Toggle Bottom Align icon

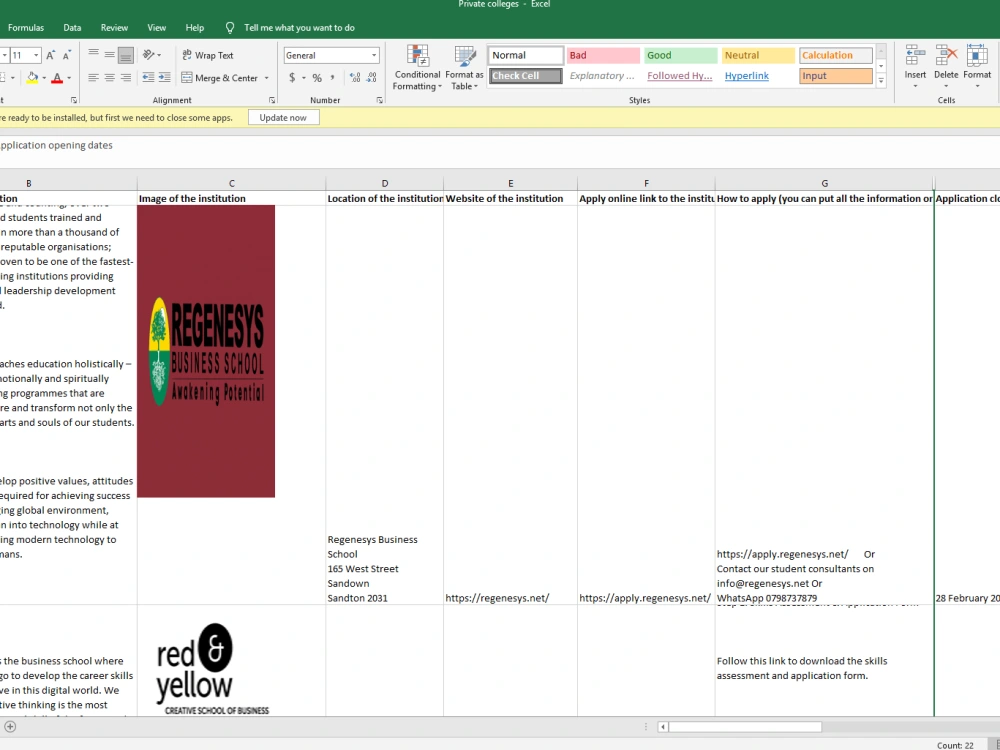(x=126, y=55)
